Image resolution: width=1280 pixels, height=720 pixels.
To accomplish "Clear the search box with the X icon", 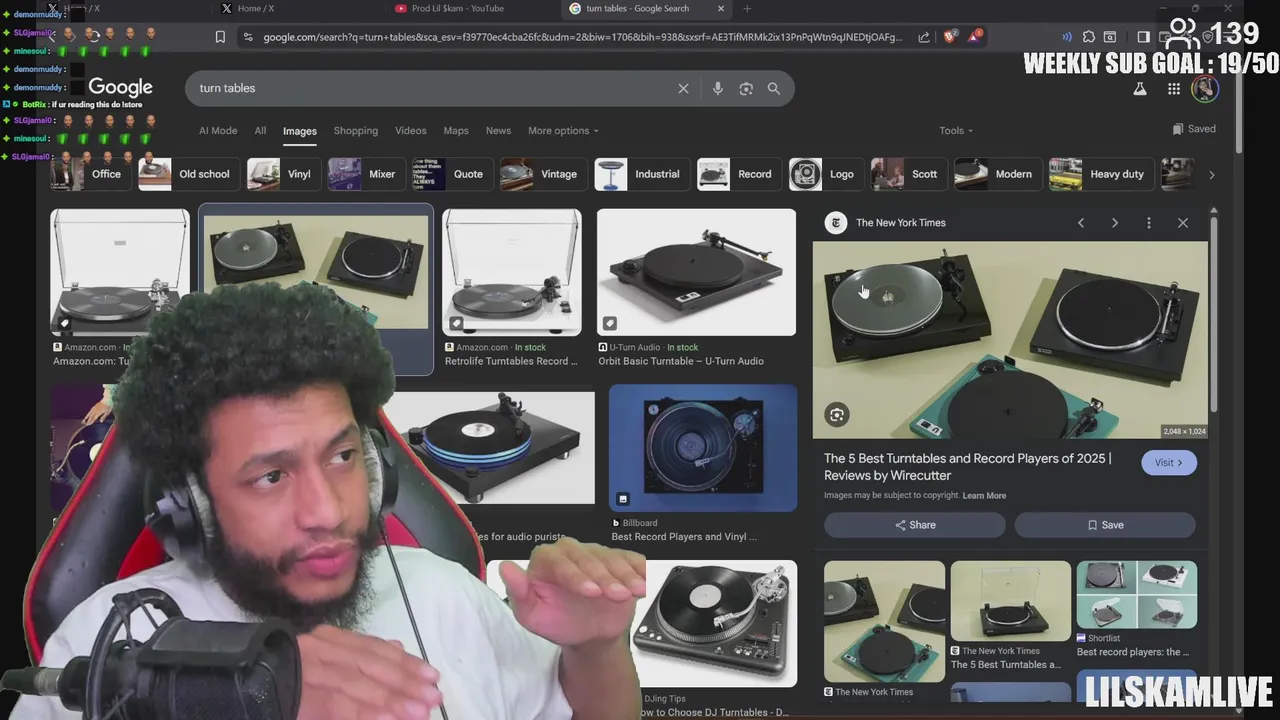I will tap(683, 88).
